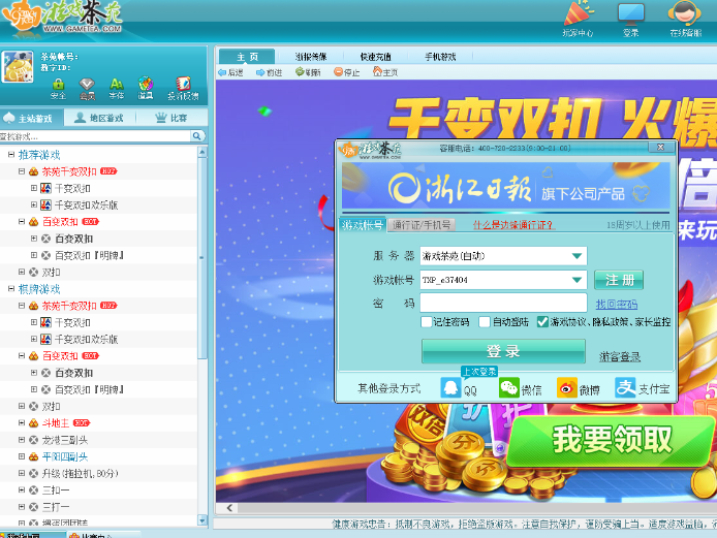Select 龙港三副头 in game tree

point(64,440)
